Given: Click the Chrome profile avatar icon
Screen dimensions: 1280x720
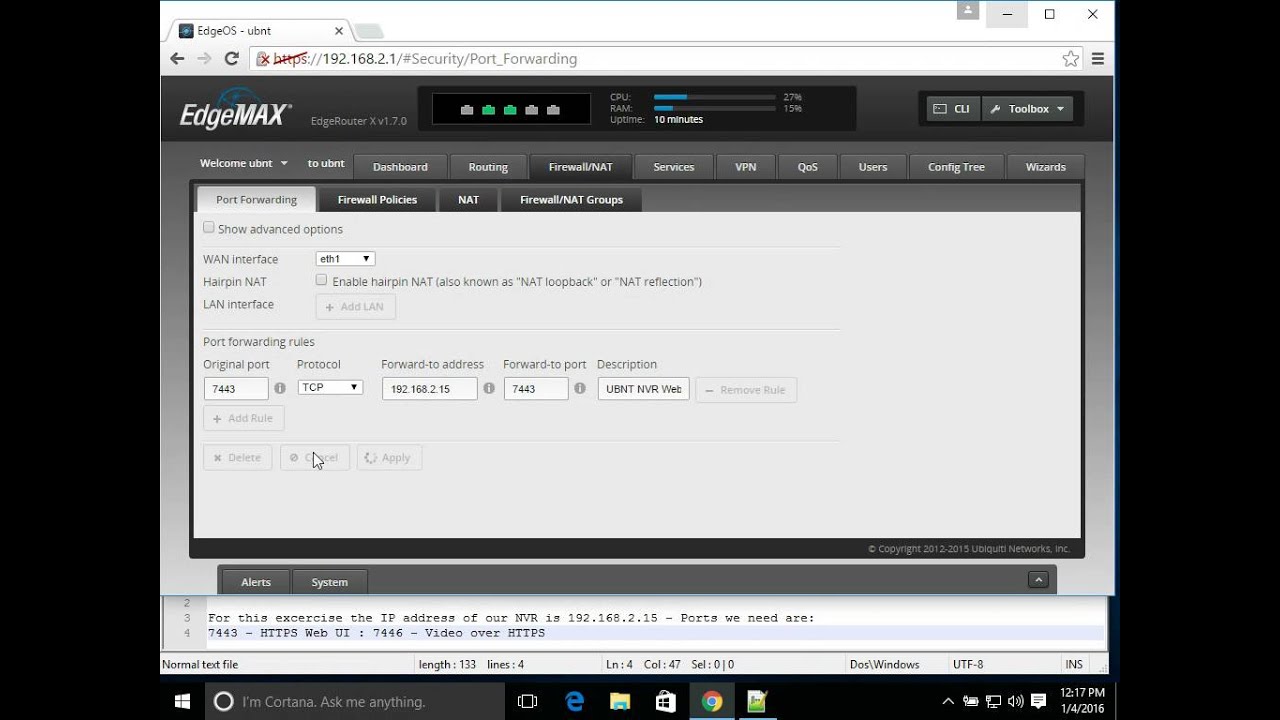Looking at the screenshot, I should [x=967, y=11].
